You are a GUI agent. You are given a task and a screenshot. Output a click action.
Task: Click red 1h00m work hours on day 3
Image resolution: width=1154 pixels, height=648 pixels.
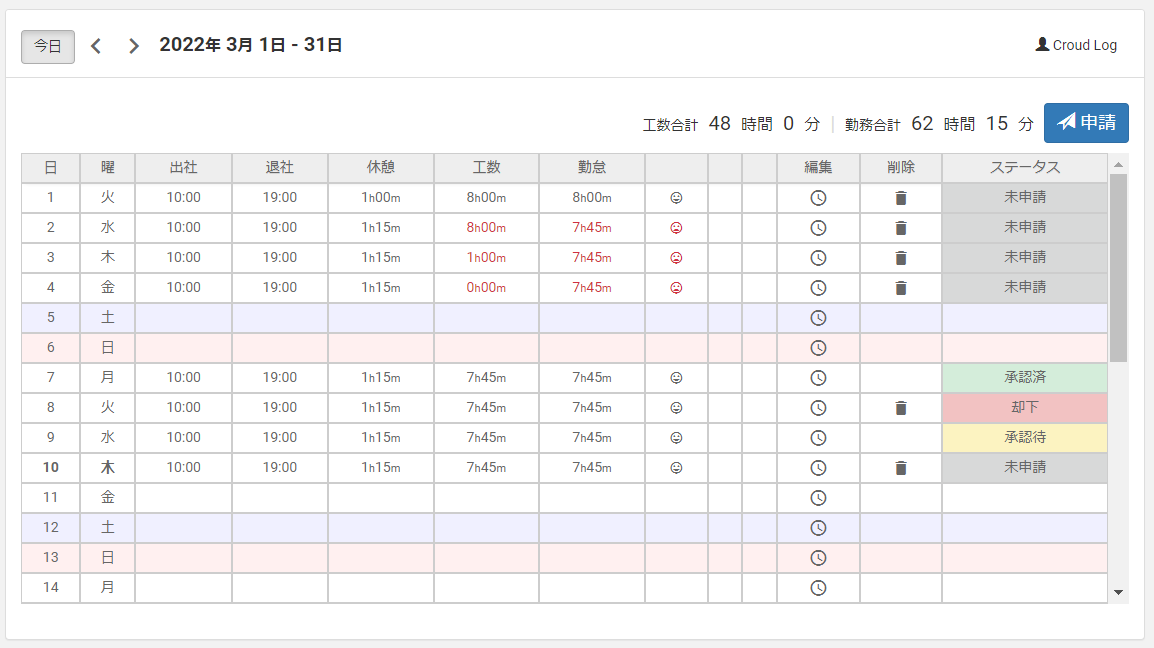click(486, 258)
